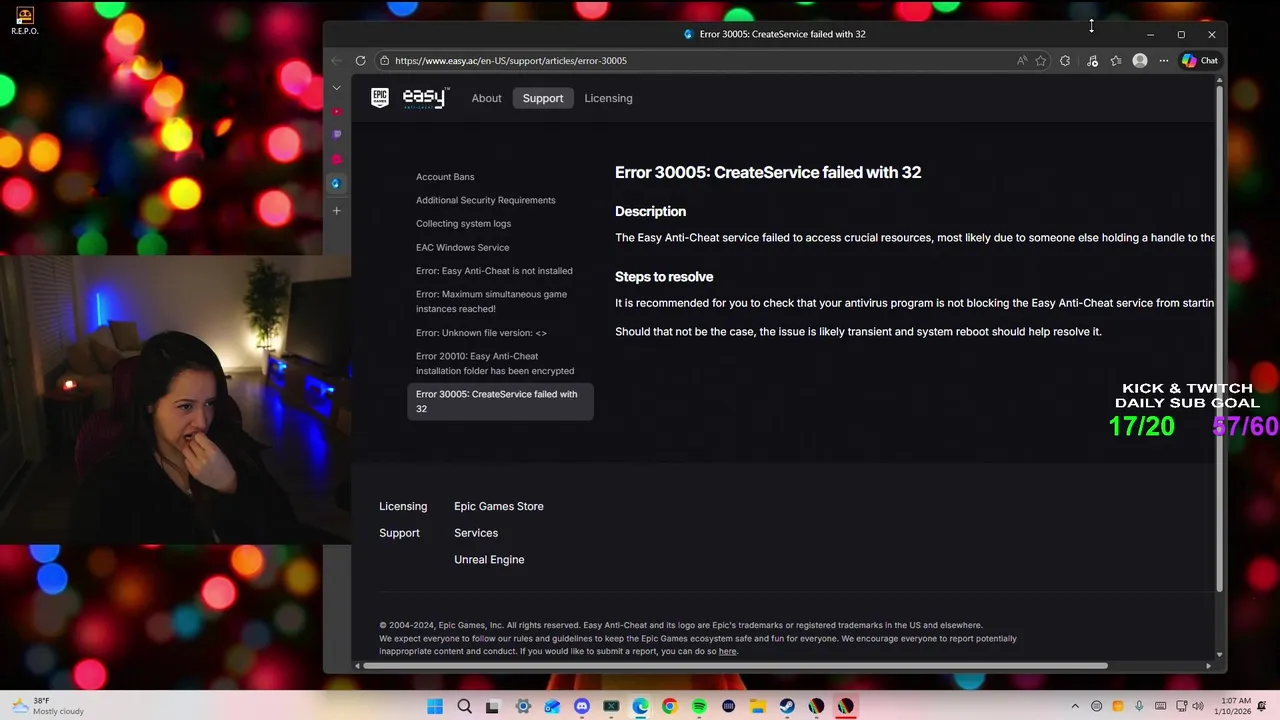Image resolution: width=1280 pixels, height=720 pixels.
Task: Open Google Chrome from the taskbar
Action: 669,707
